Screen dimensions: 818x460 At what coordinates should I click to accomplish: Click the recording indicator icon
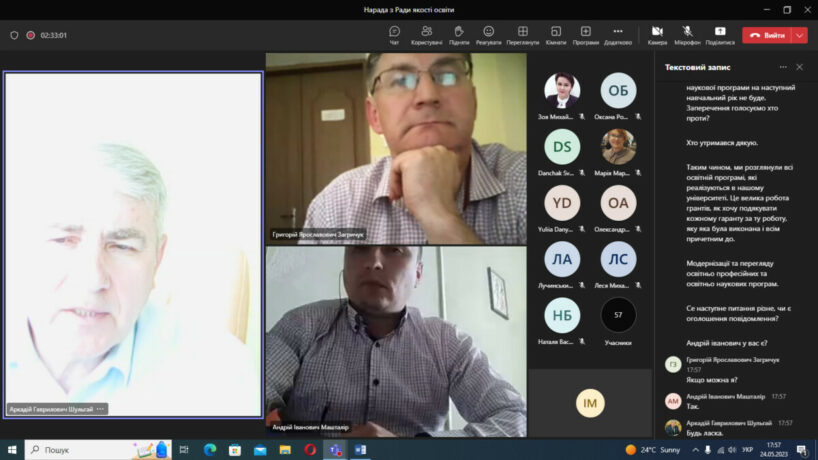pos(30,35)
